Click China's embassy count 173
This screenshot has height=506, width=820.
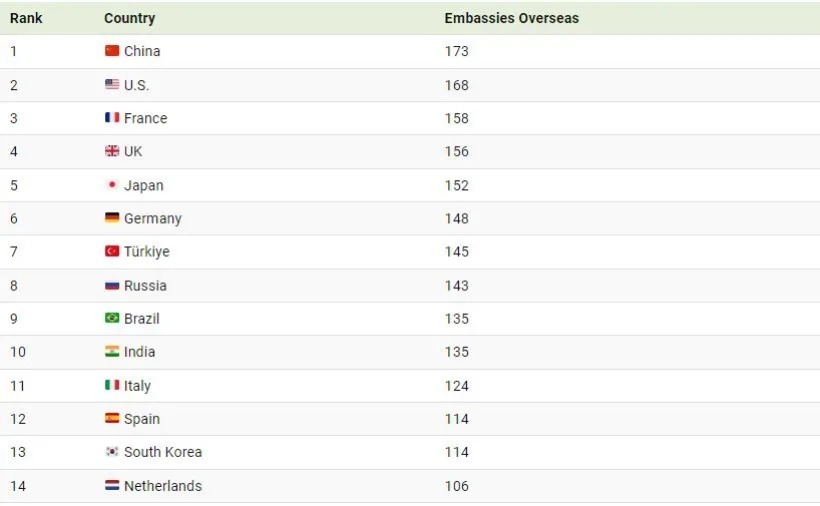point(456,51)
